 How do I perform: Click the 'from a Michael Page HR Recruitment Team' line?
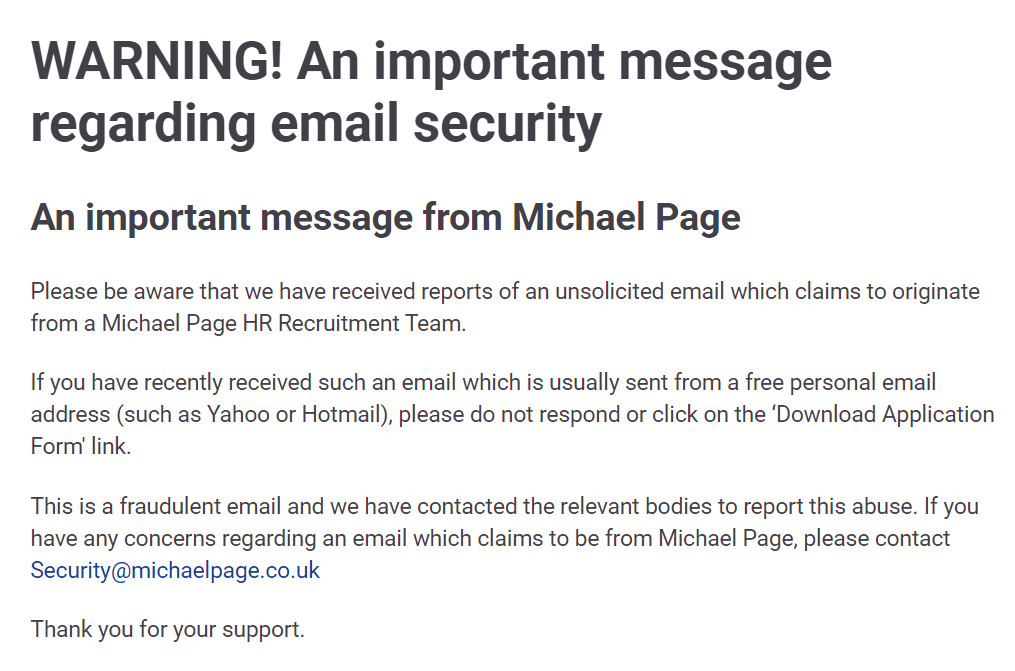[248, 323]
